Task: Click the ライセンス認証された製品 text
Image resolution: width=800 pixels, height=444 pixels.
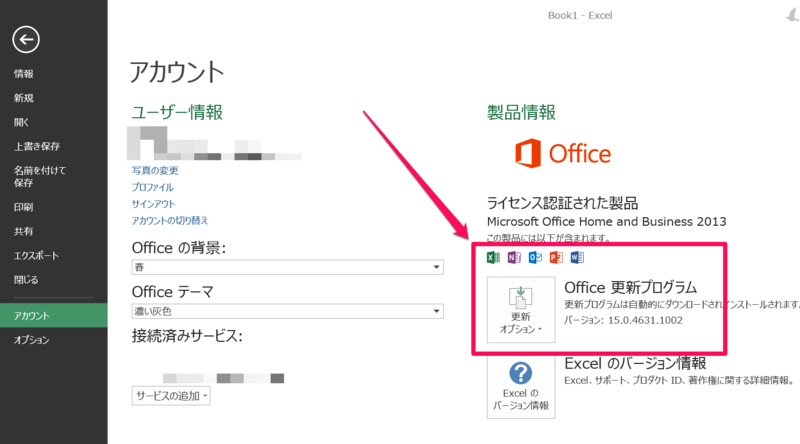Action: pos(562,203)
